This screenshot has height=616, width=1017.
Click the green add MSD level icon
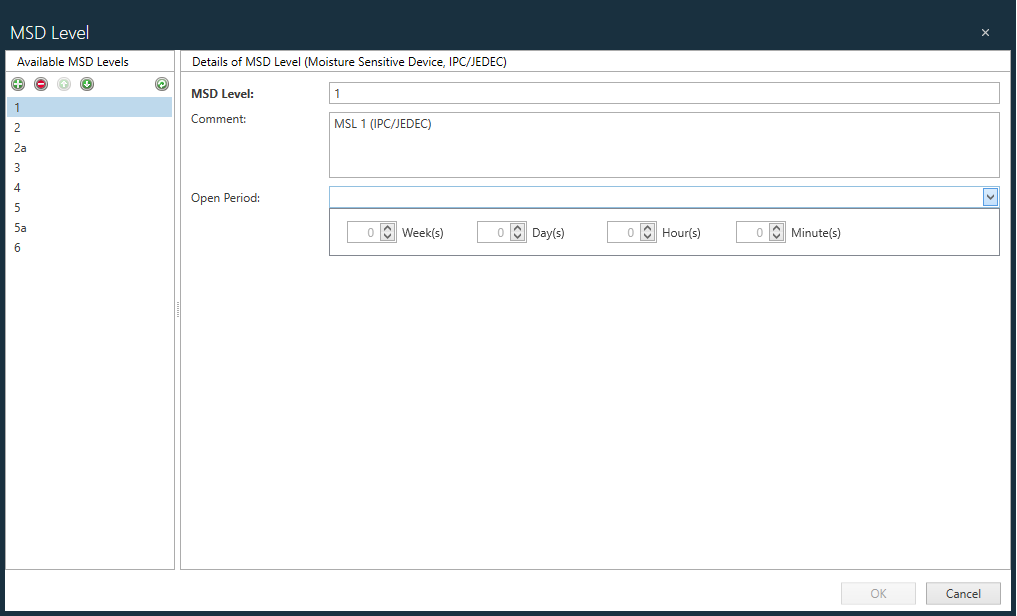coord(18,84)
